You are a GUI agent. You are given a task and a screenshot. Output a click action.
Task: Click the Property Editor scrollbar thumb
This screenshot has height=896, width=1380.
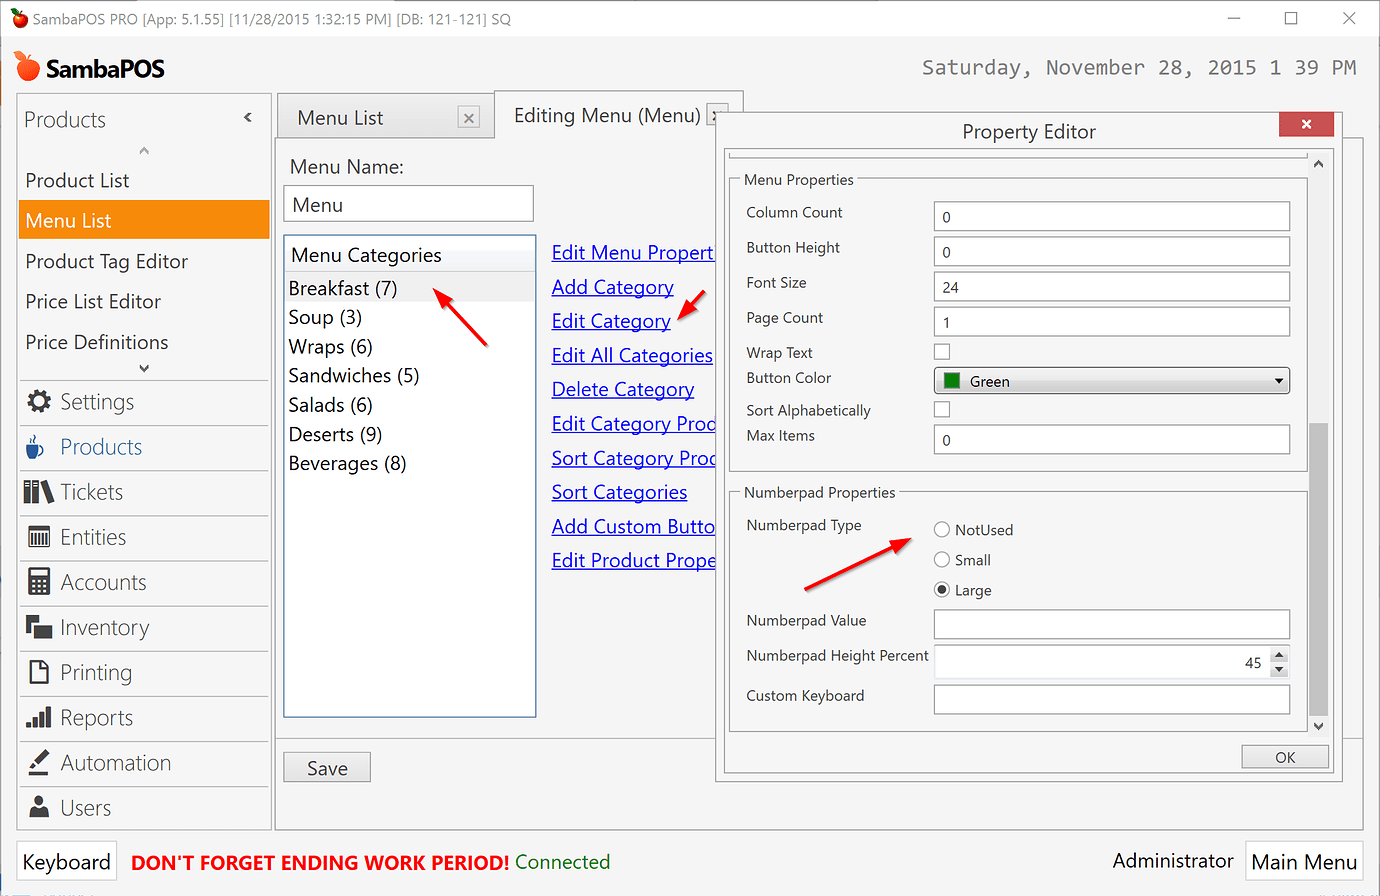(x=1318, y=569)
